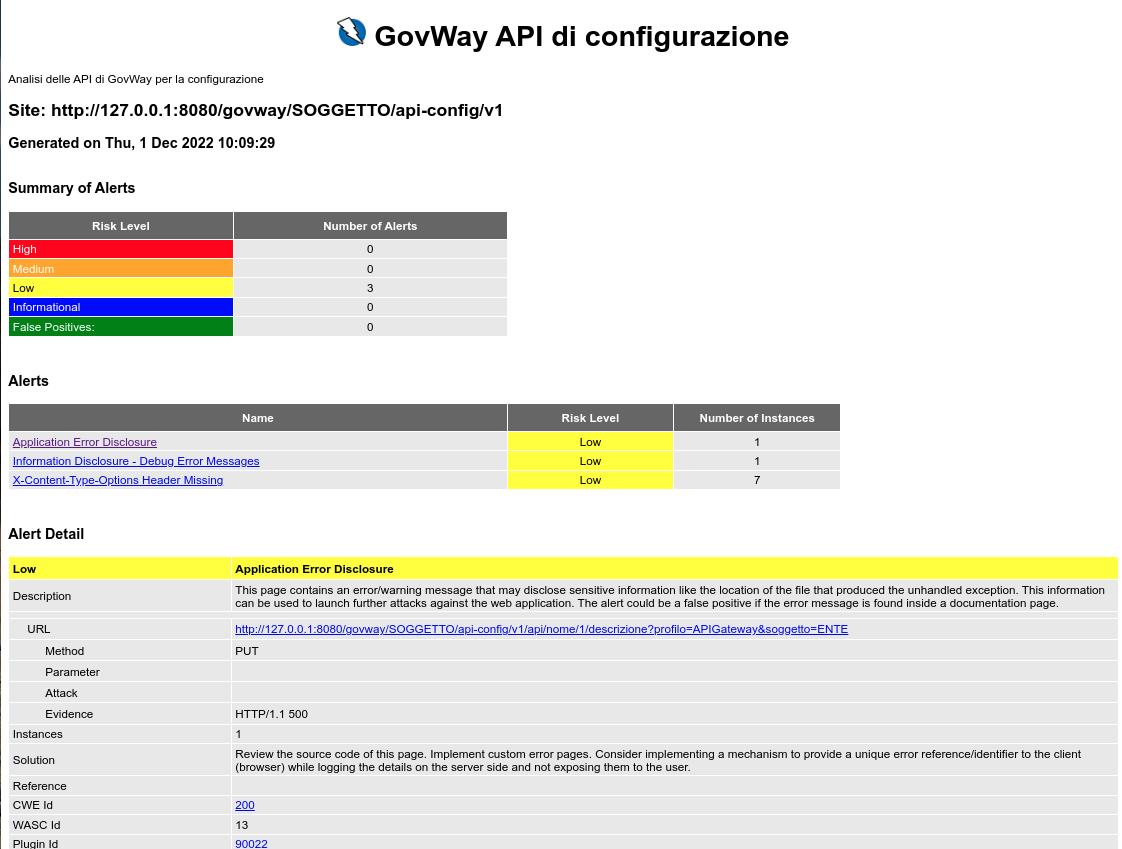Follow the api-config descrizione URL link

pos(542,629)
